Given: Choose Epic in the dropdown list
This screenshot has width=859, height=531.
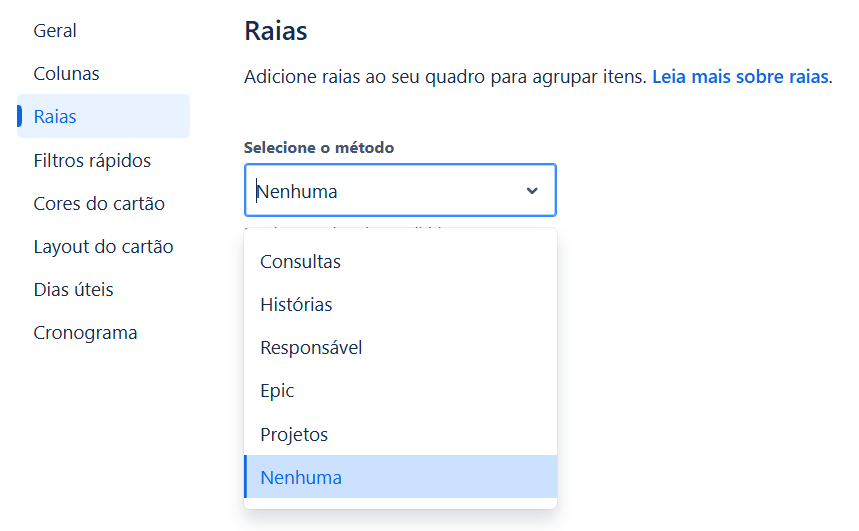Looking at the screenshot, I should (x=400, y=391).
